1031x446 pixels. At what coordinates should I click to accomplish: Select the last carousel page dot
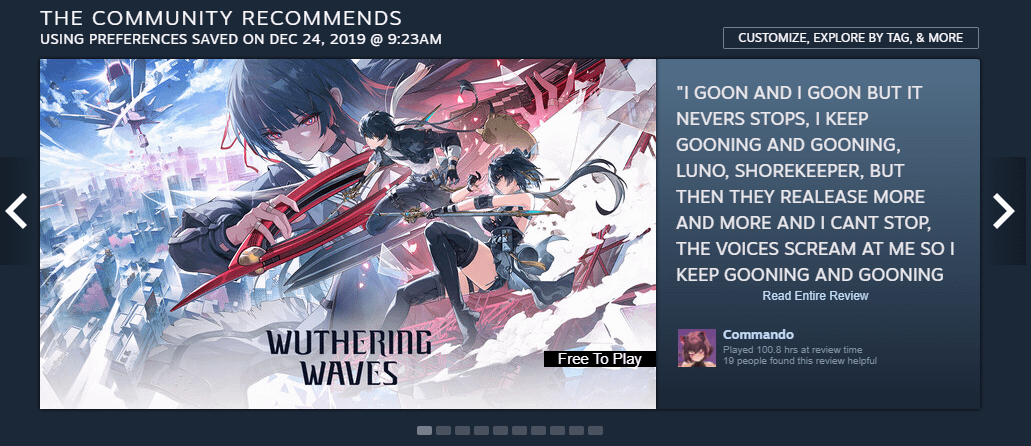coord(596,431)
